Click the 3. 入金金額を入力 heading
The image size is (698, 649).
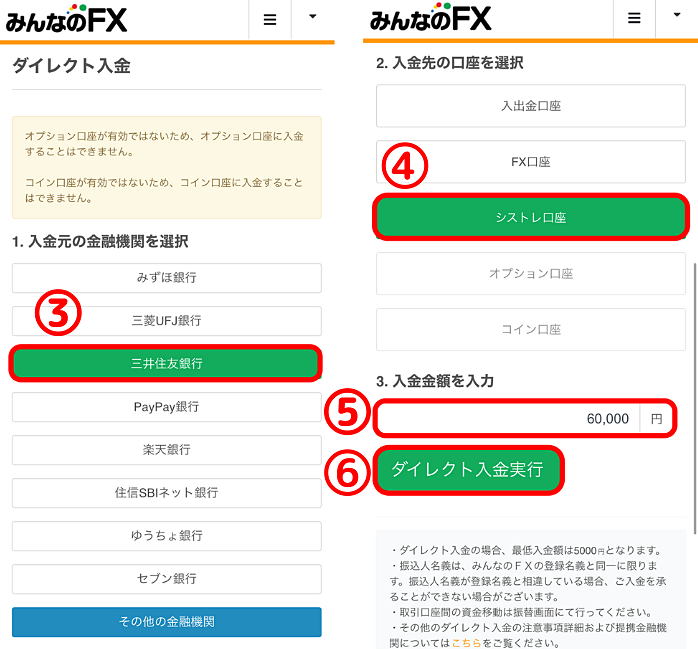coord(435,381)
